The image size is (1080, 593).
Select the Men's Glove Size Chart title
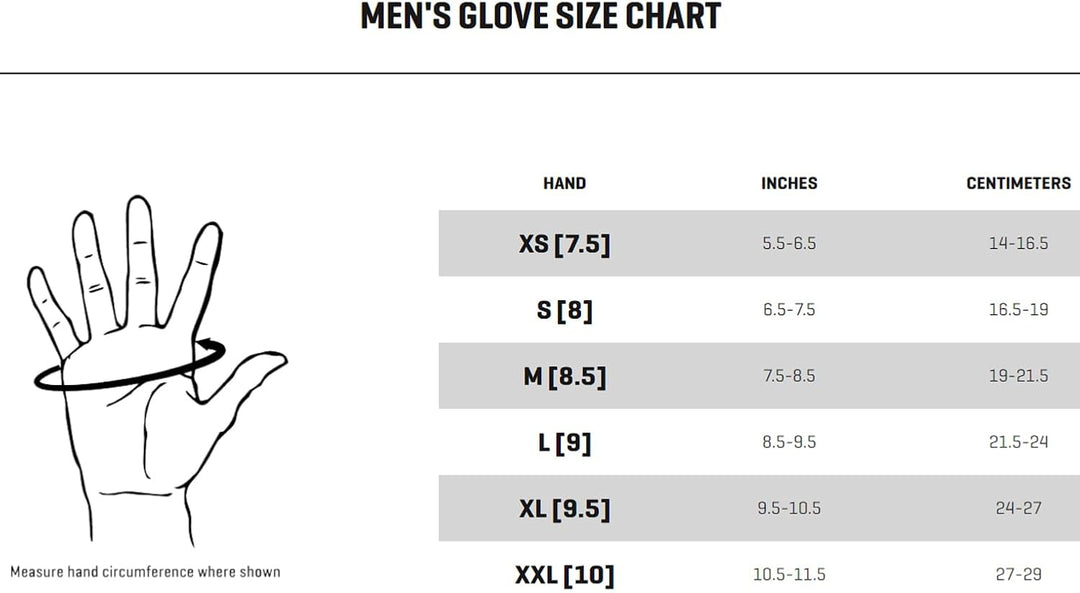541,17
